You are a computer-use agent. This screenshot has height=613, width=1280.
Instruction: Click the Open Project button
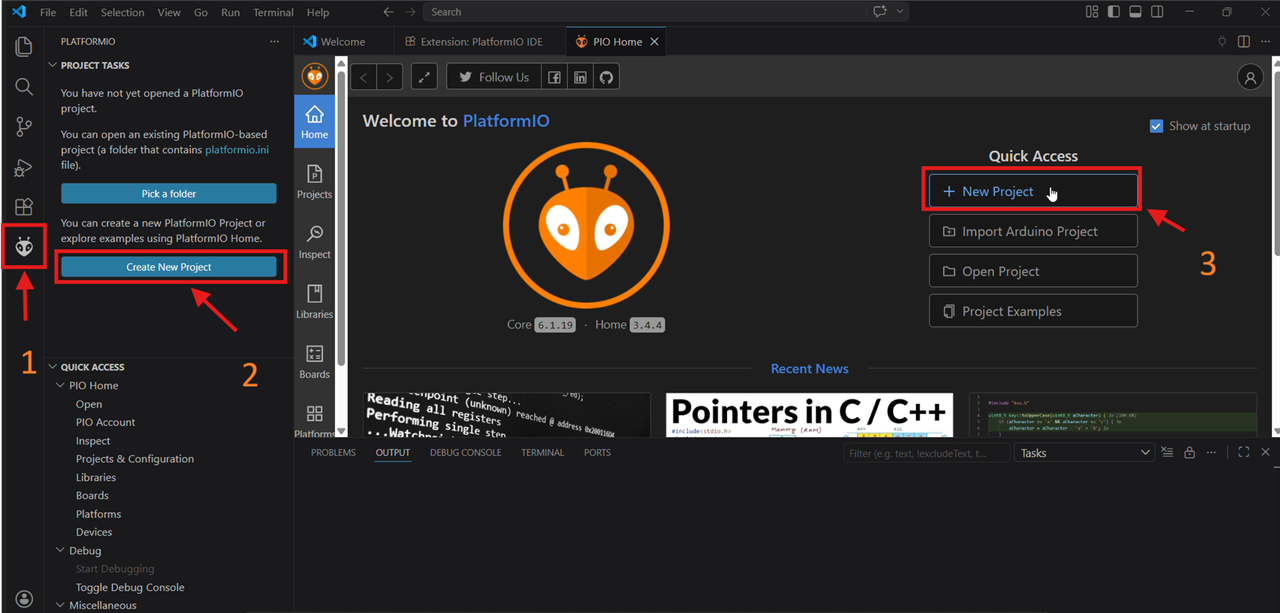pos(1033,271)
